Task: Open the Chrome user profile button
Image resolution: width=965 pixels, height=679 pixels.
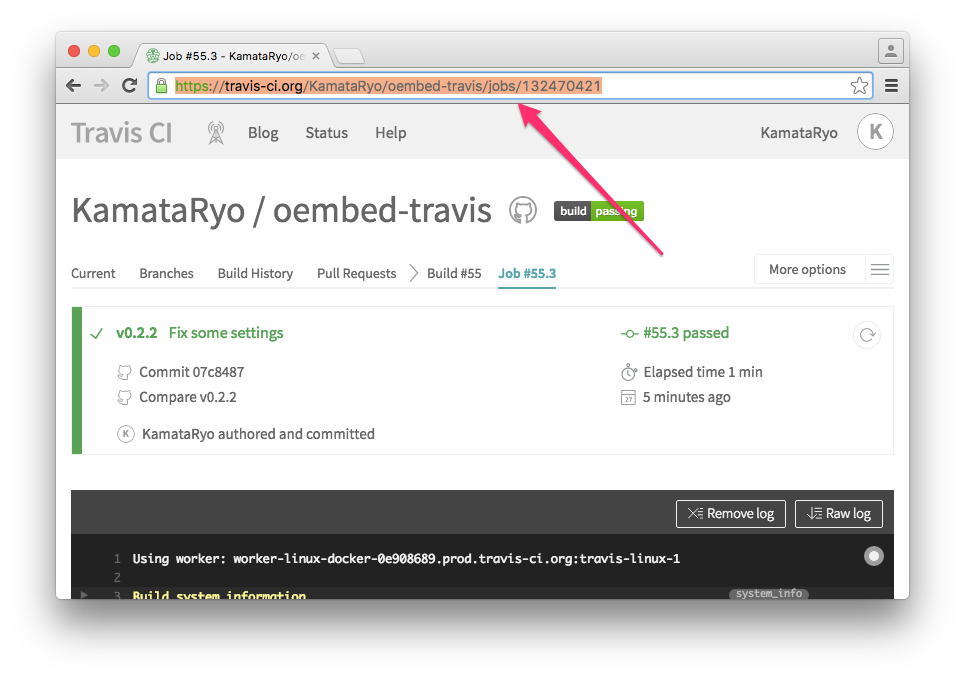Action: pos(890,51)
